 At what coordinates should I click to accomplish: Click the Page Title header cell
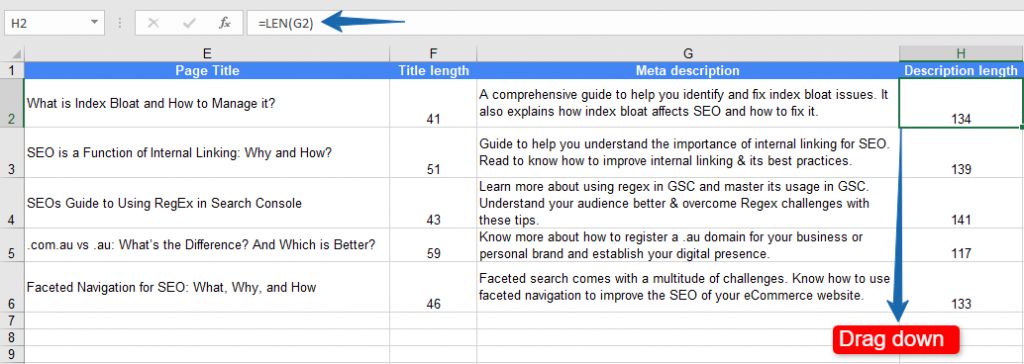pos(207,71)
